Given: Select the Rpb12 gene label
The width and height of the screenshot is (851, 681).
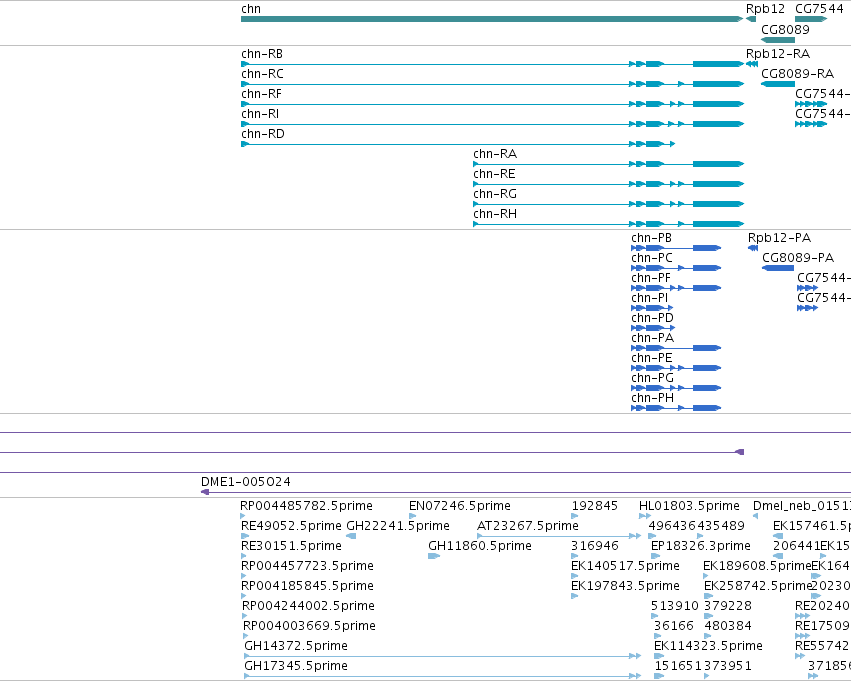Looking at the screenshot, I should 765,9.
